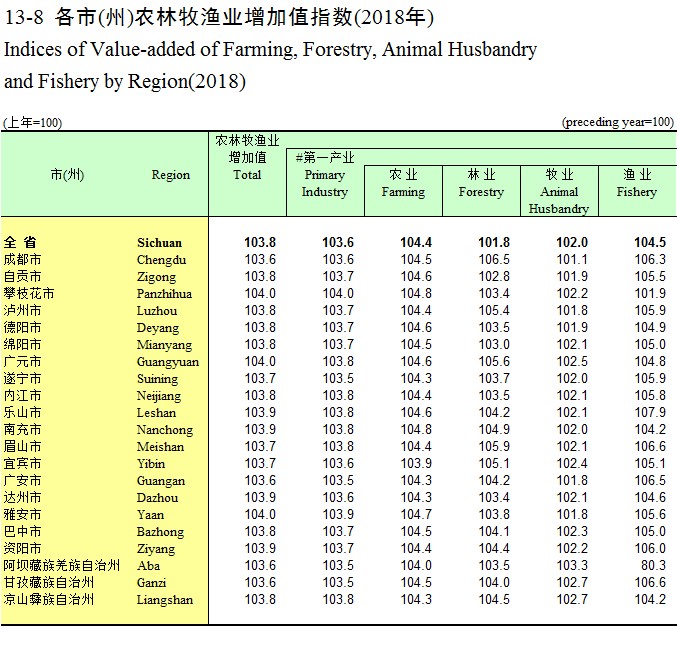Image resolution: width=677 pixels, height=664 pixels.
Task: Click the Mianyang Forestry value 103.0
Action: (494, 345)
